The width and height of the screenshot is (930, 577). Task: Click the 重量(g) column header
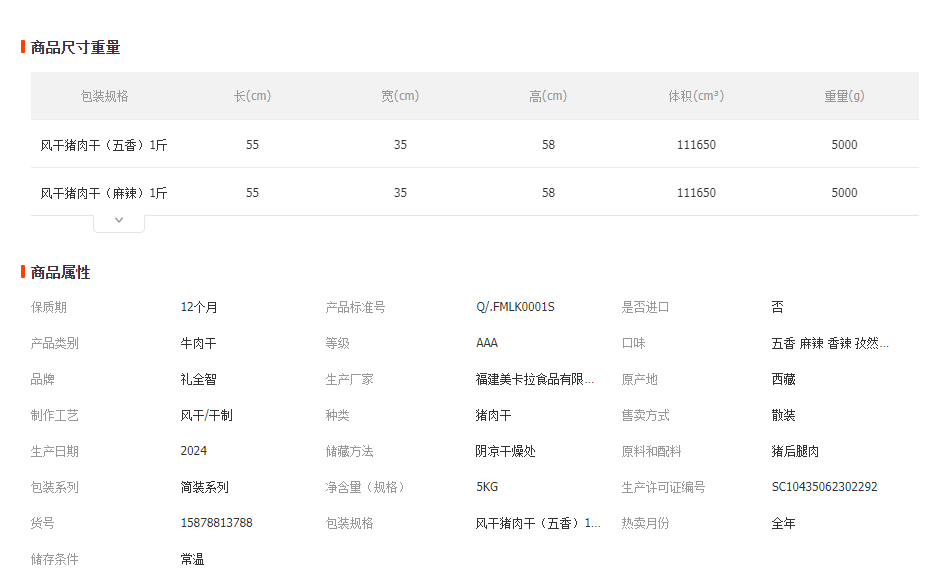click(844, 96)
